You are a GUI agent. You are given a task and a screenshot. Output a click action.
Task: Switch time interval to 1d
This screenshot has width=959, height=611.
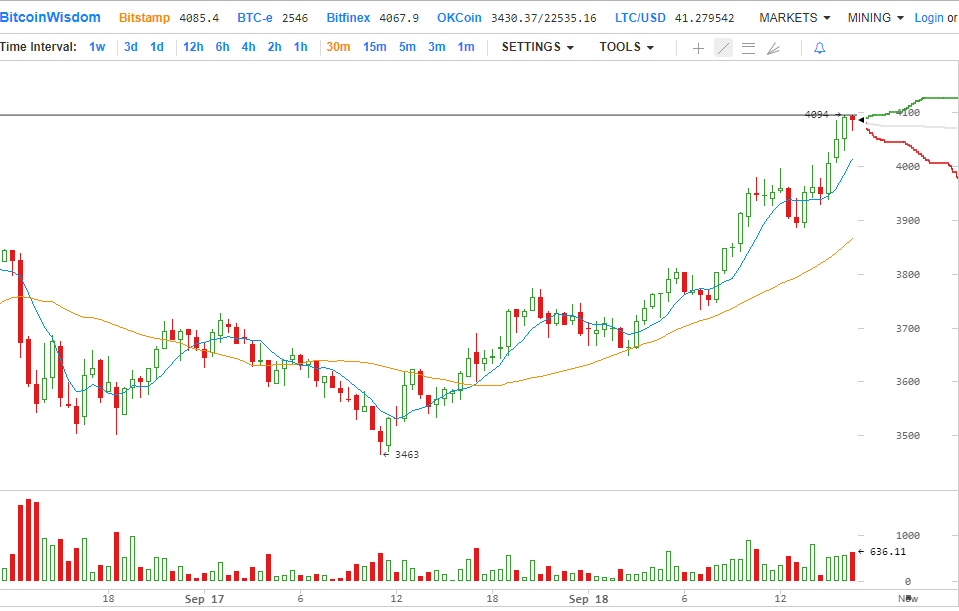tap(157, 47)
